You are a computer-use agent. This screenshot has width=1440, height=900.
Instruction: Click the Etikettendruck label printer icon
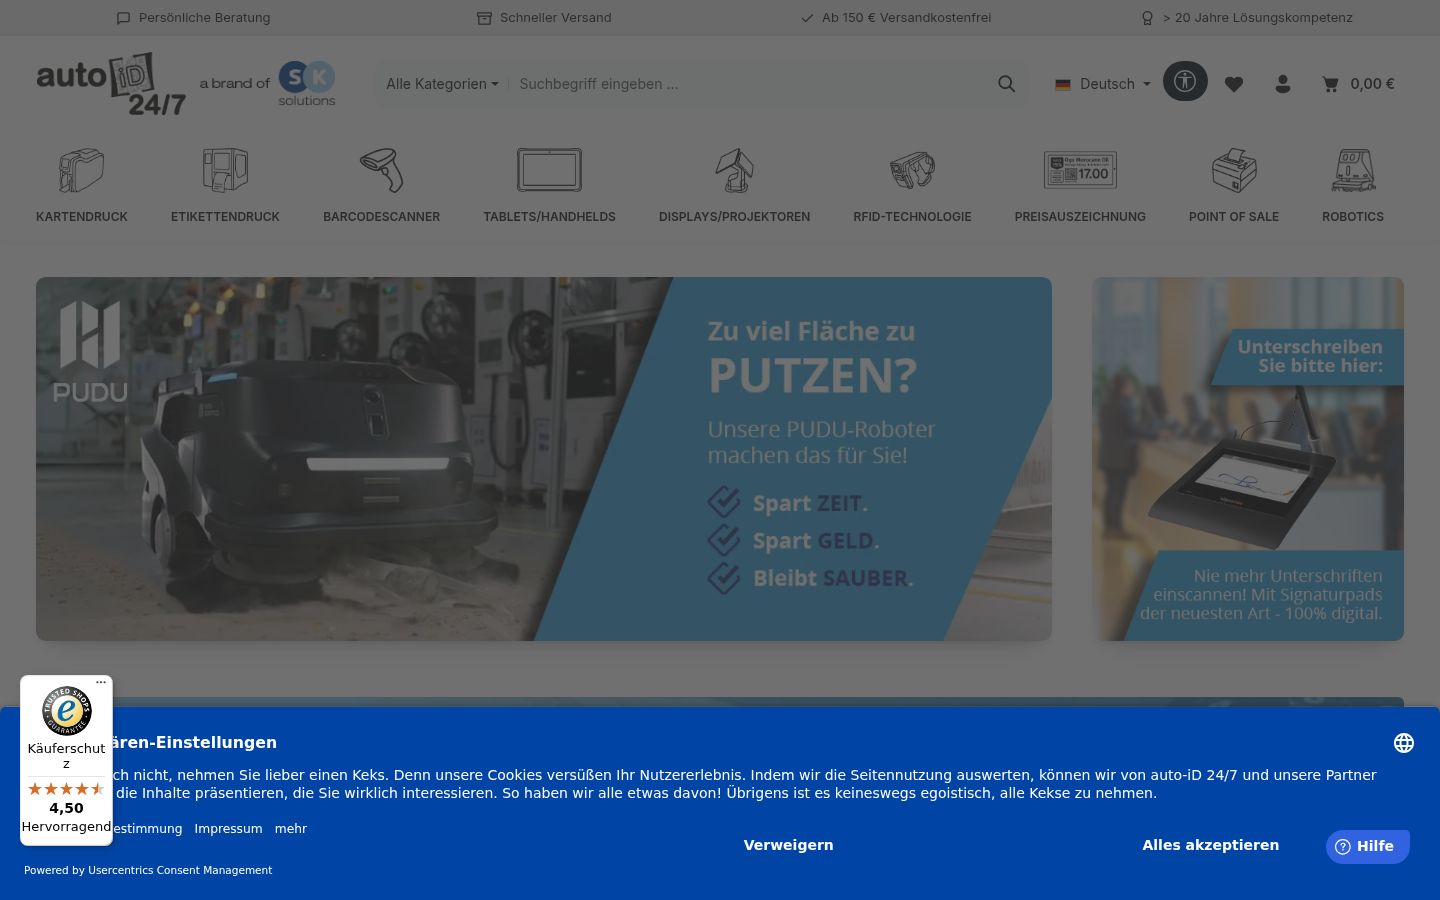click(x=225, y=170)
